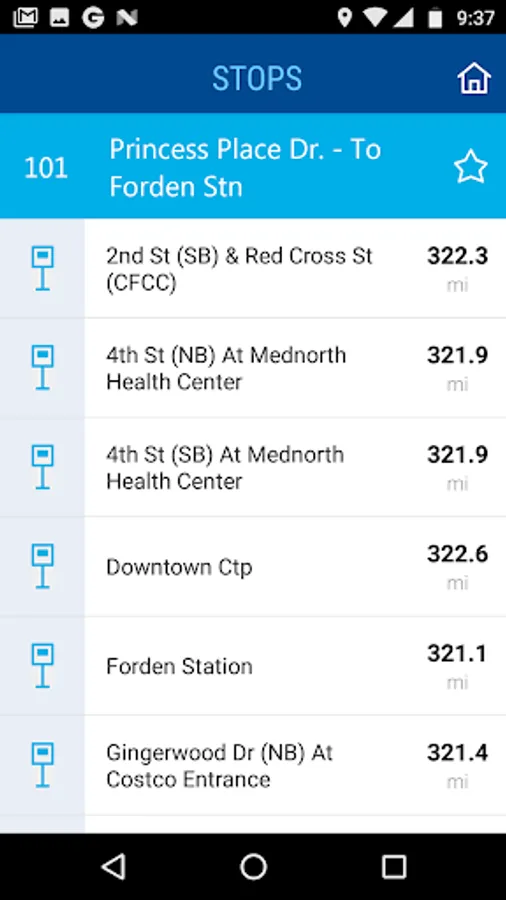Tap the home icon in header
The image size is (506, 900).
pyautogui.click(x=473, y=77)
